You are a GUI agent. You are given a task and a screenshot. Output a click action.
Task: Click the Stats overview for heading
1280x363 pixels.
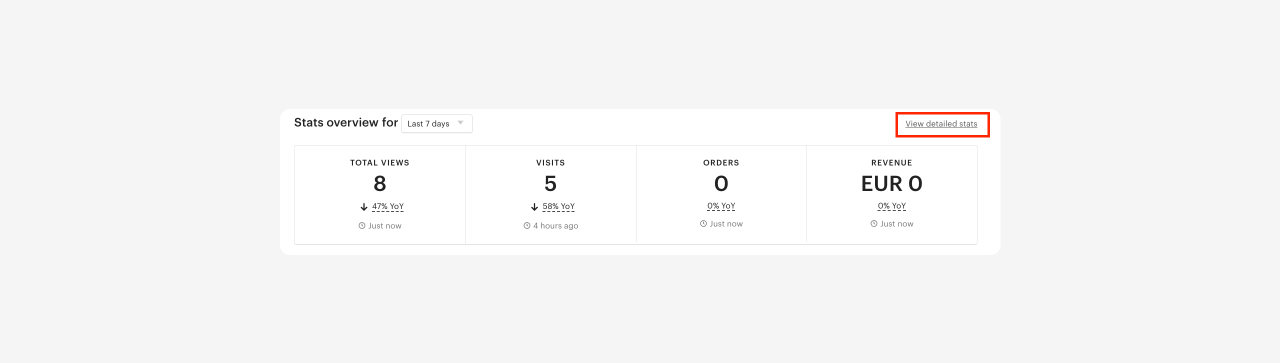(346, 123)
